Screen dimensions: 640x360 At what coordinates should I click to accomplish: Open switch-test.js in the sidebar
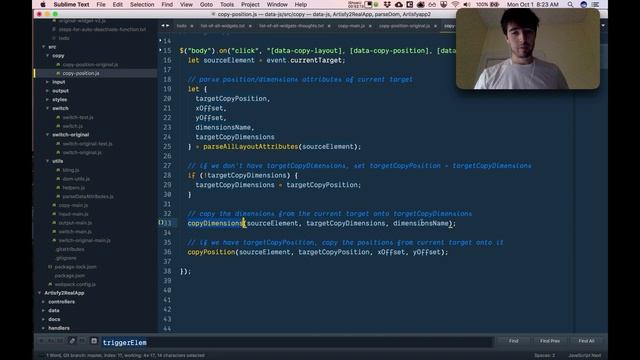point(78,117)
